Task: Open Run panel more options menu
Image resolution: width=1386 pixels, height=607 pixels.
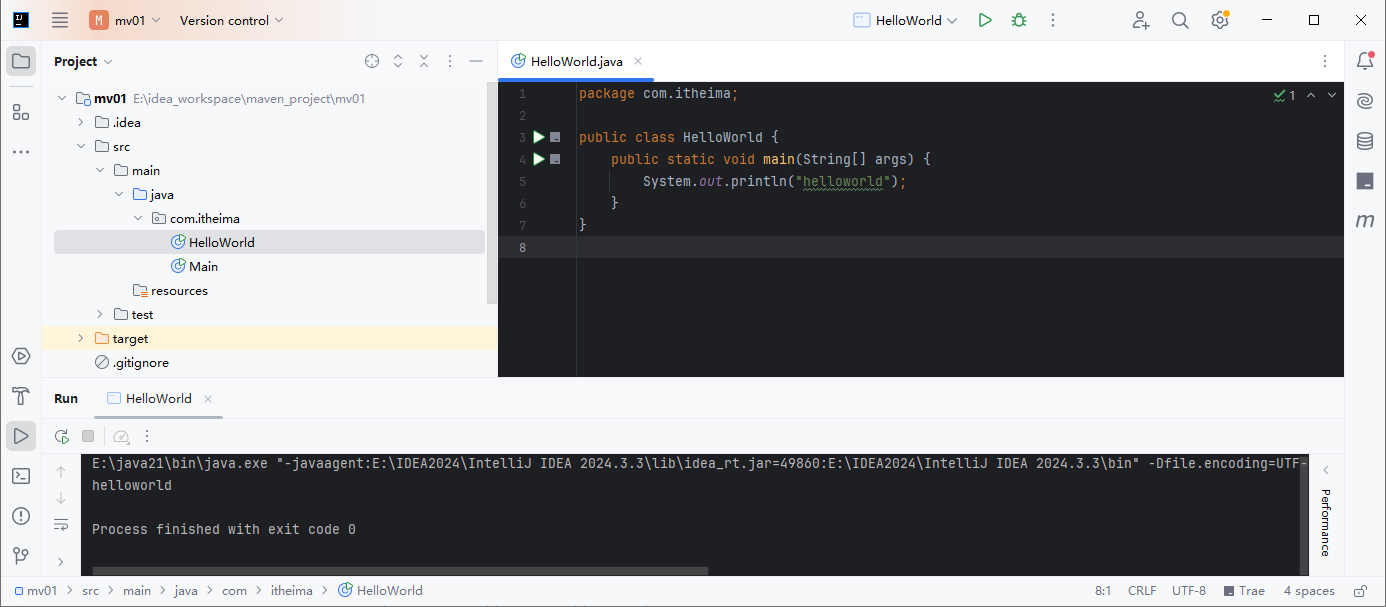Action: pos(147,436)
